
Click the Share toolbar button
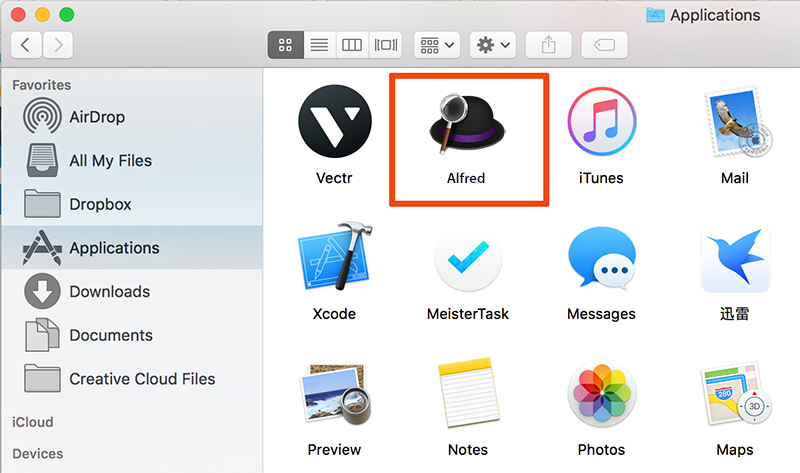548,45
